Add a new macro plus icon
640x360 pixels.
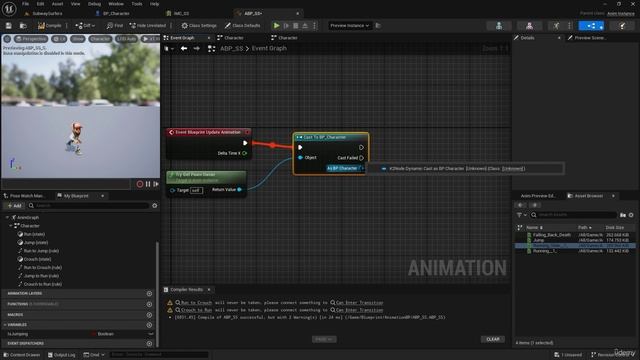pos(149,315)
